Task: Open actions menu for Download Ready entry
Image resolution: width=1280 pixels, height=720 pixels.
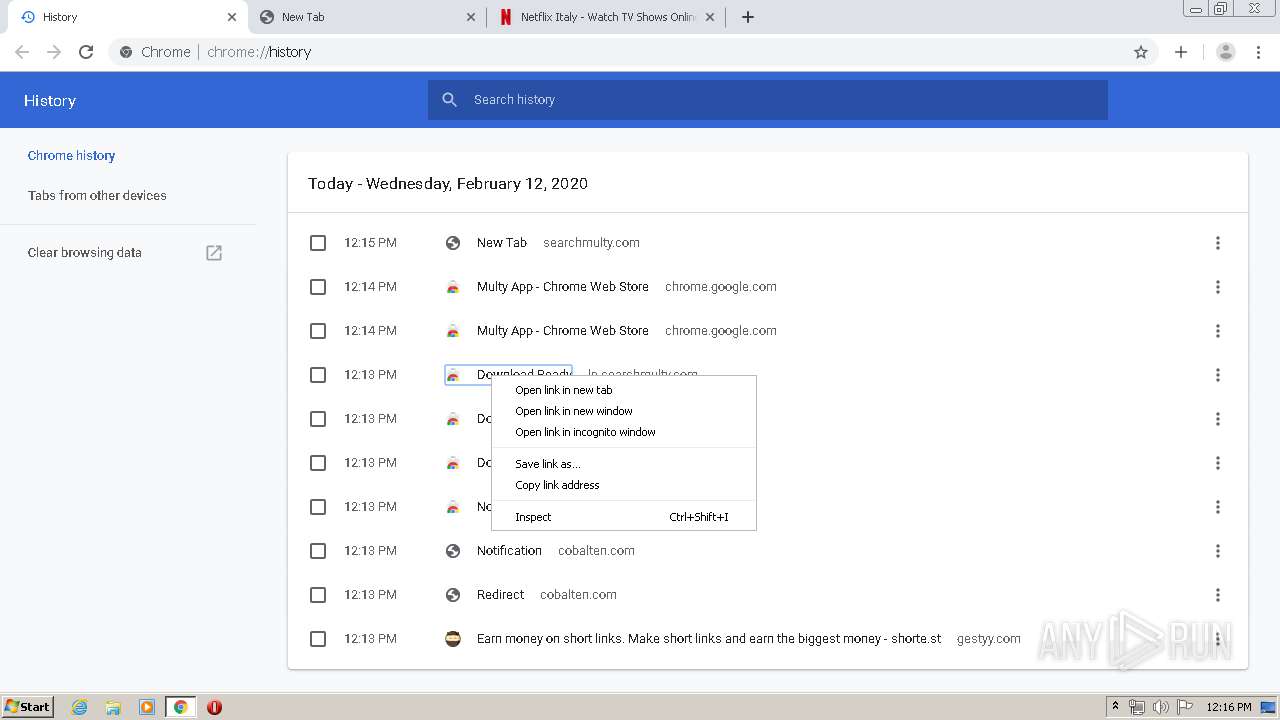Action: point(1218,375)
